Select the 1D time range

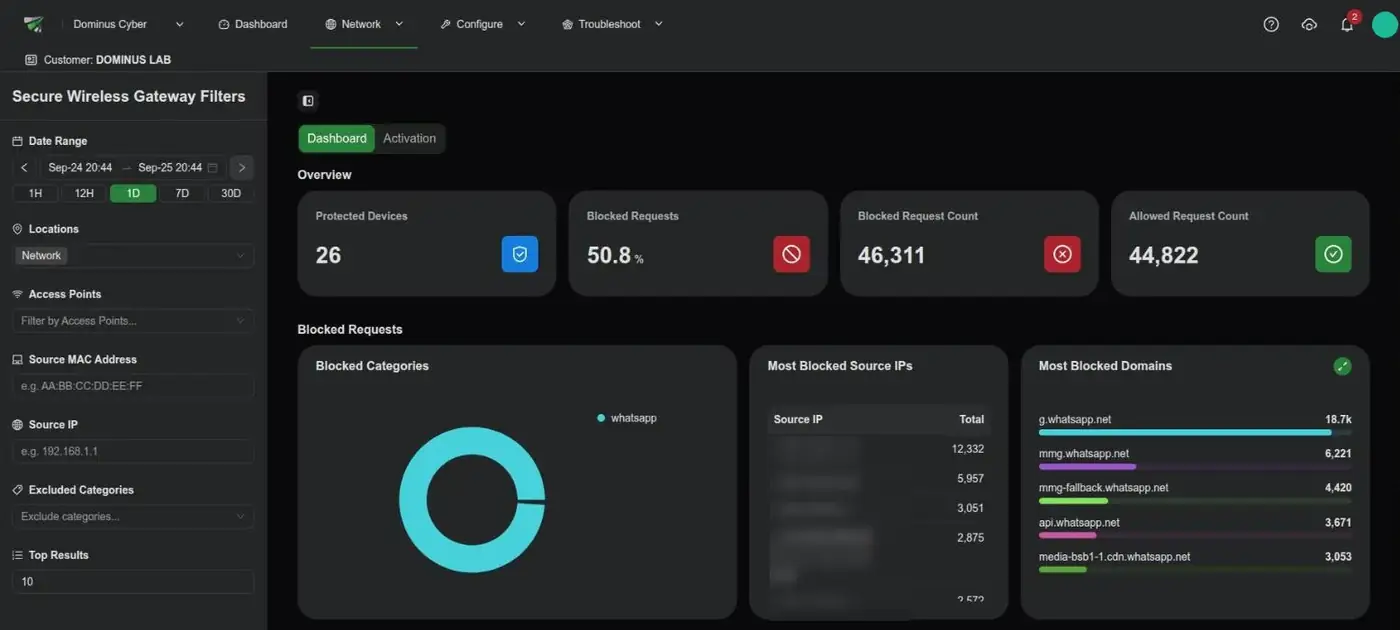point(133,193)
